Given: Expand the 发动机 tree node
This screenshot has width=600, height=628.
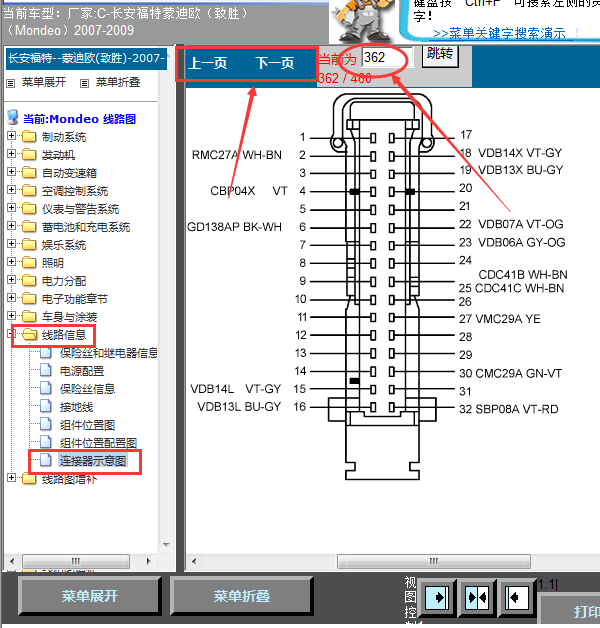Looking at the screenshot, I should pos(12,154).
